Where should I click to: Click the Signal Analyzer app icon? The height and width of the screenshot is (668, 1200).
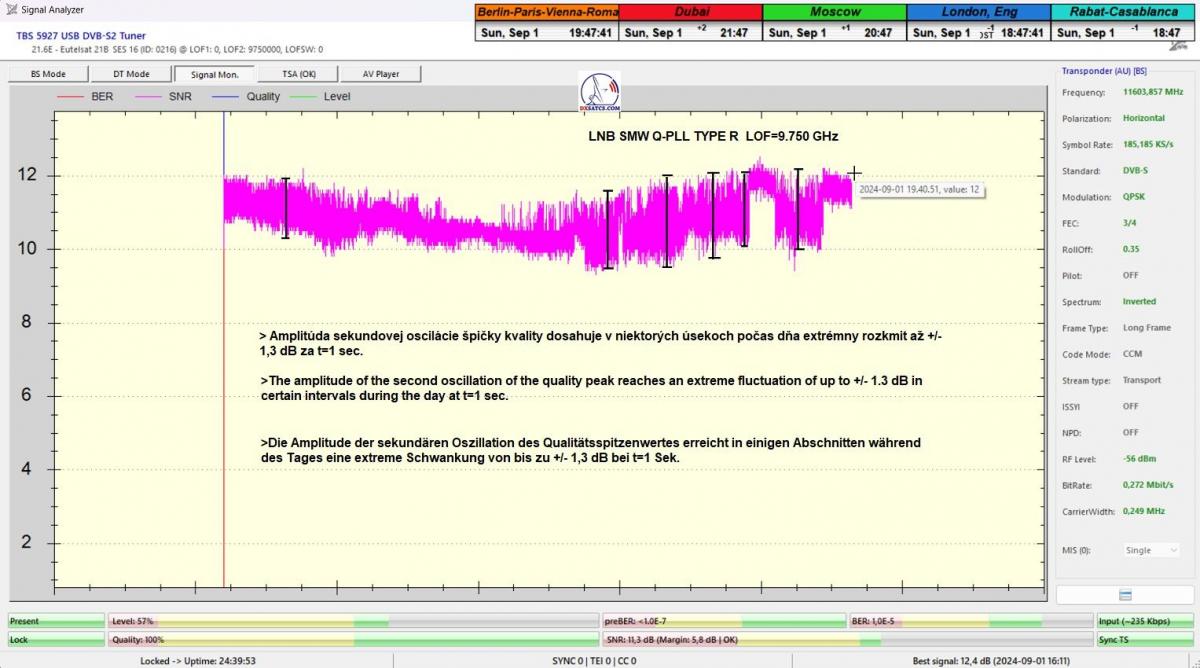(x=10, y=10)
